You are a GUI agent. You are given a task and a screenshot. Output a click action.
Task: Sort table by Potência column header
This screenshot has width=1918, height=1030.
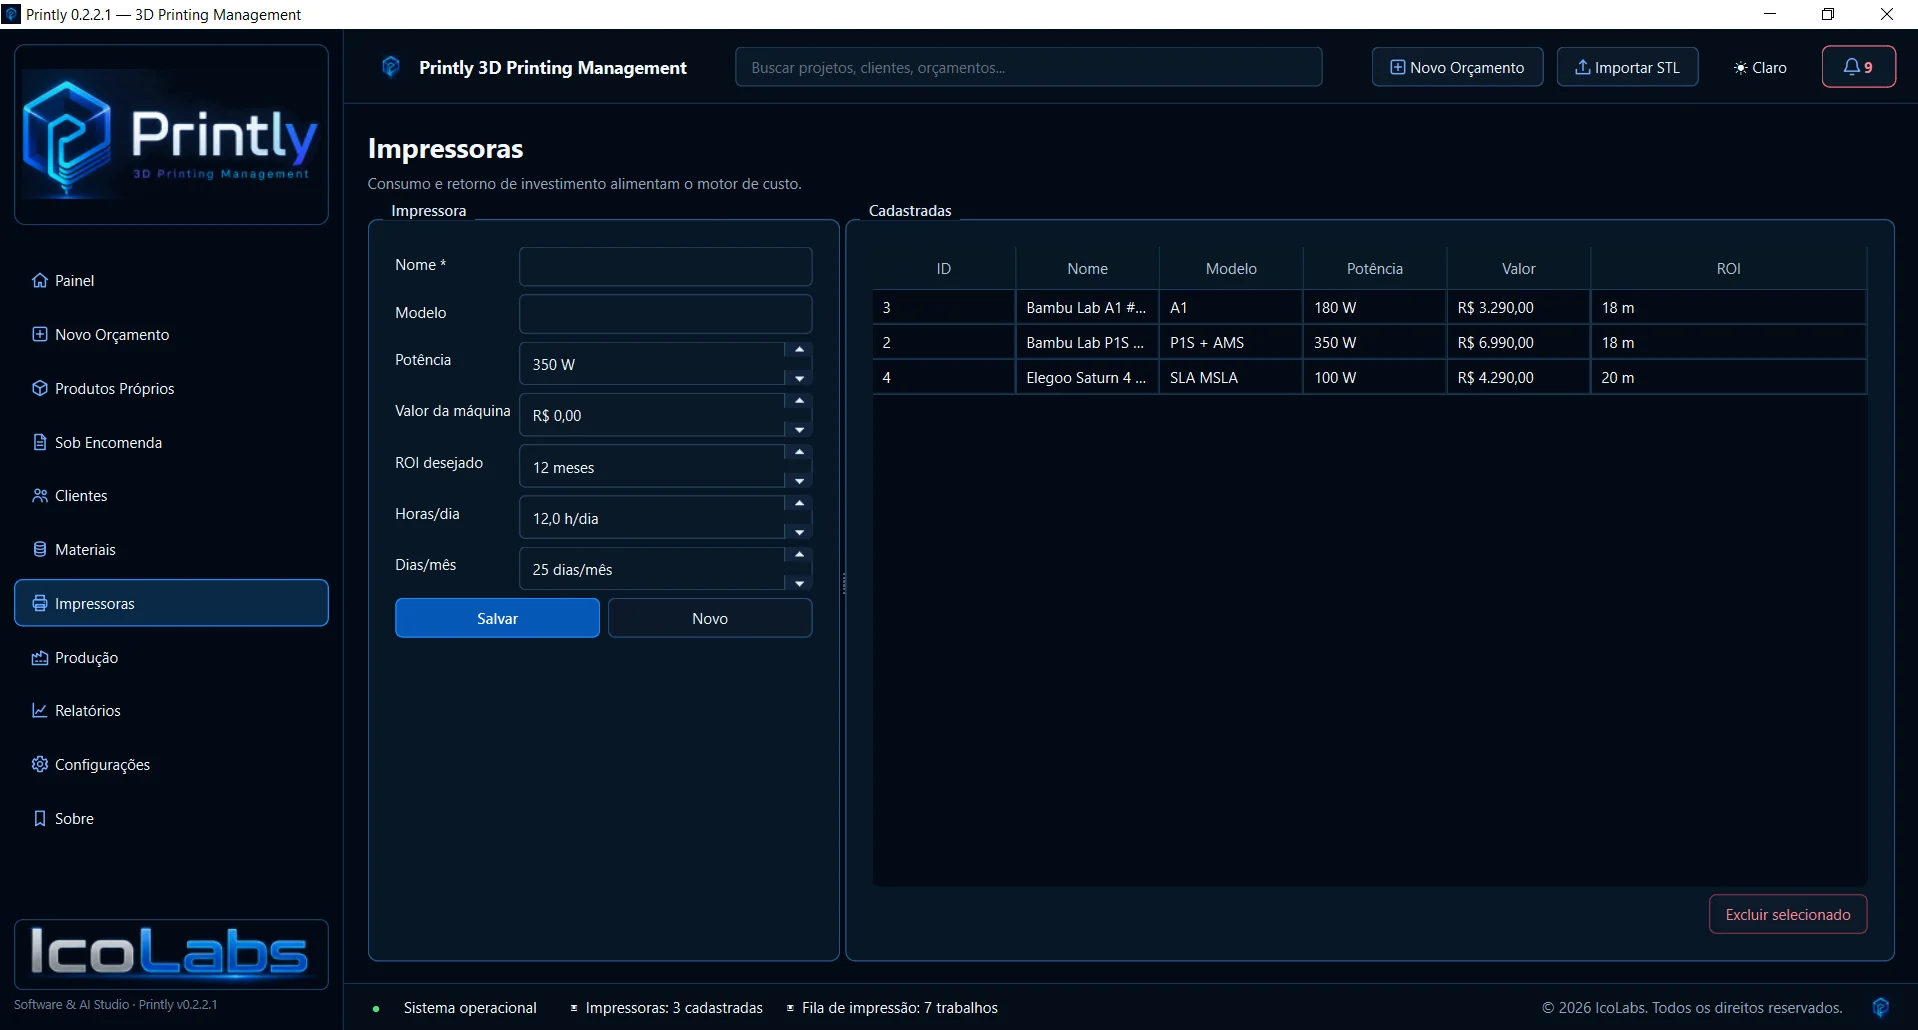coord(1375,268)
